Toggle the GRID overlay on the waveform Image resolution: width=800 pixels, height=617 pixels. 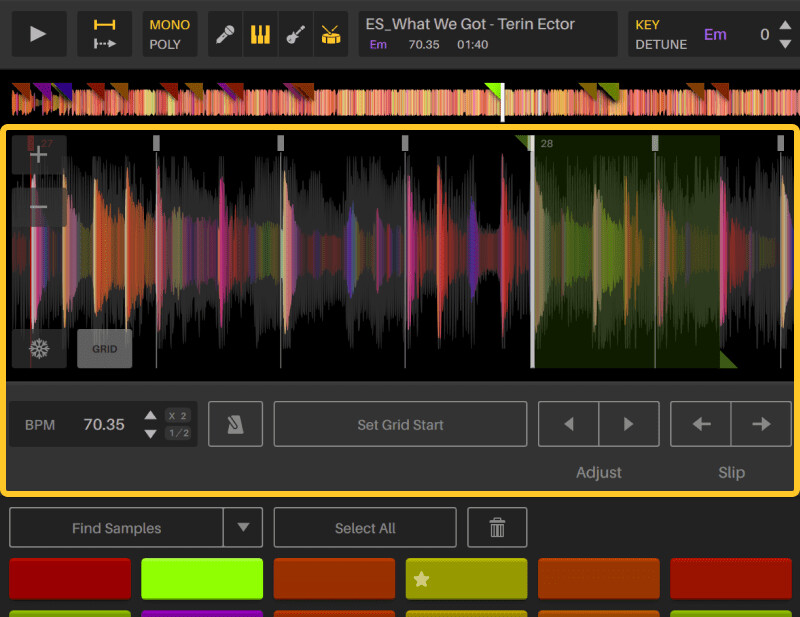tap(104, 348)
